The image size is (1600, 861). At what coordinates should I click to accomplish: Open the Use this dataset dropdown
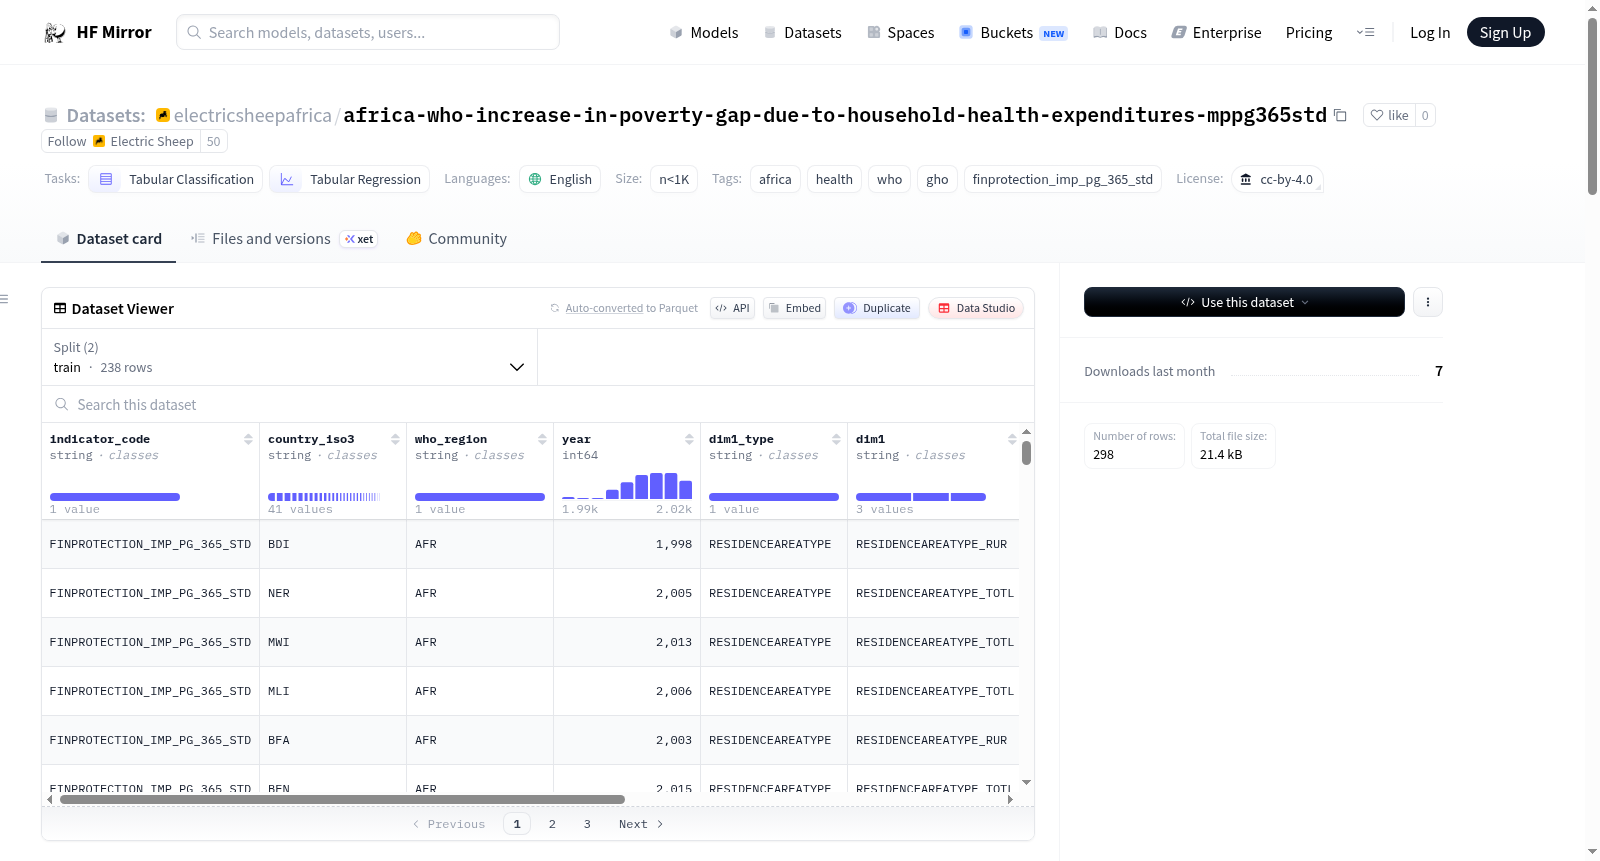[x=1244, y=302]
